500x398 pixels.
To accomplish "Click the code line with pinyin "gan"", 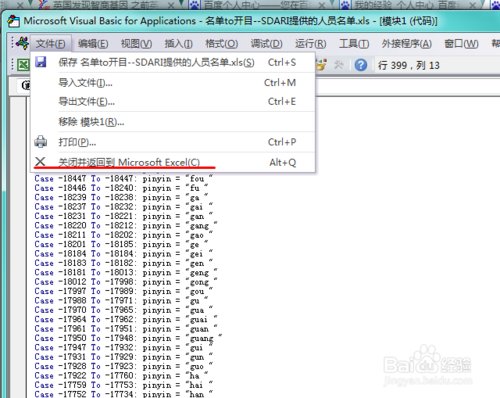I will [124, 216].
